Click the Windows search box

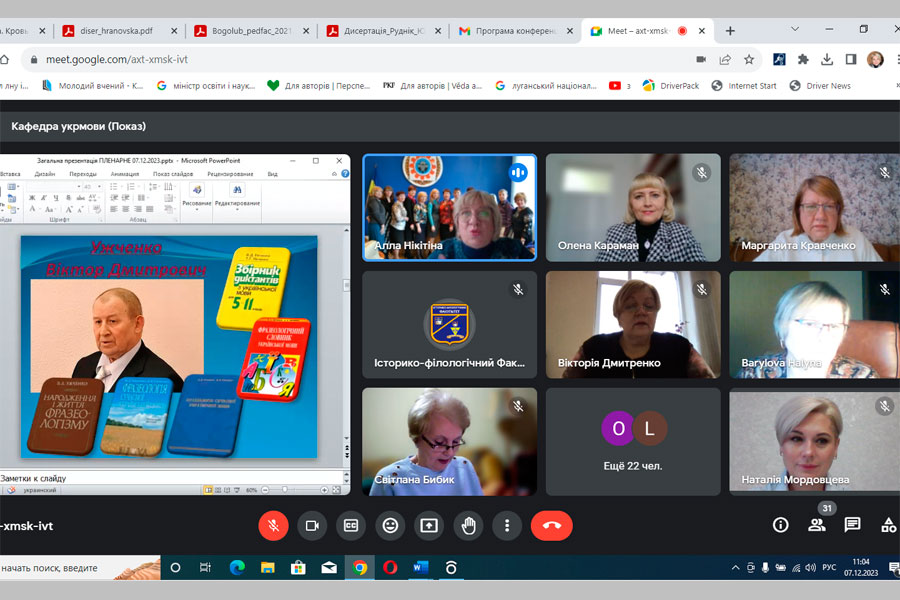pos(80,568)
